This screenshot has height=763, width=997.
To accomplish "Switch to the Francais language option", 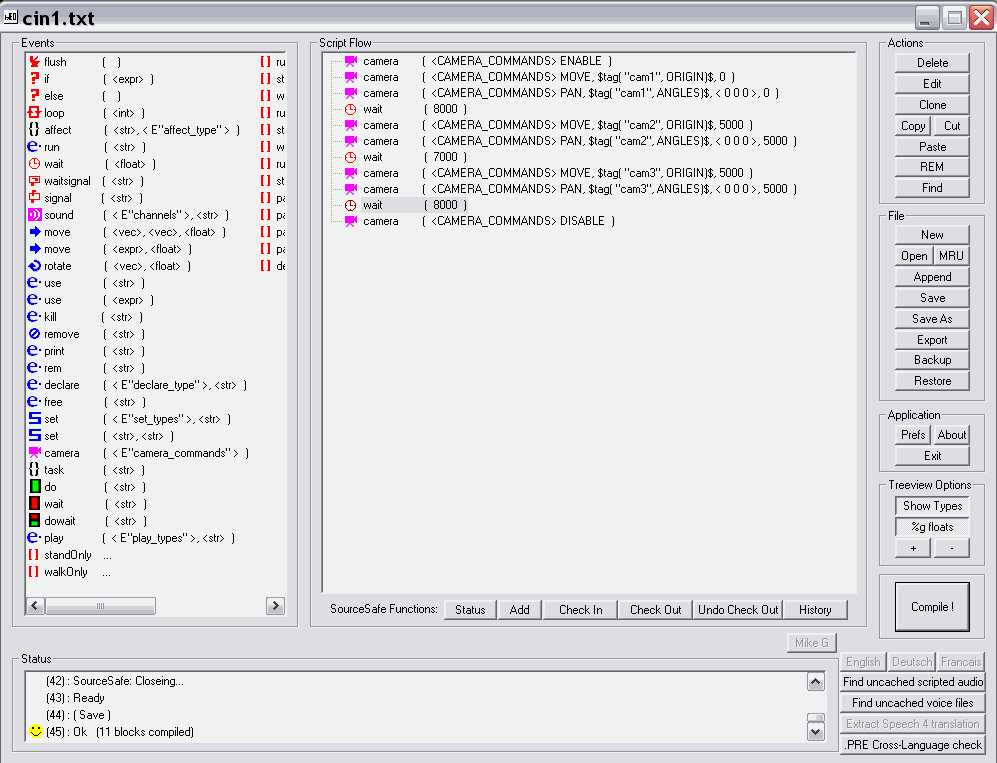I will click(960, 661).
